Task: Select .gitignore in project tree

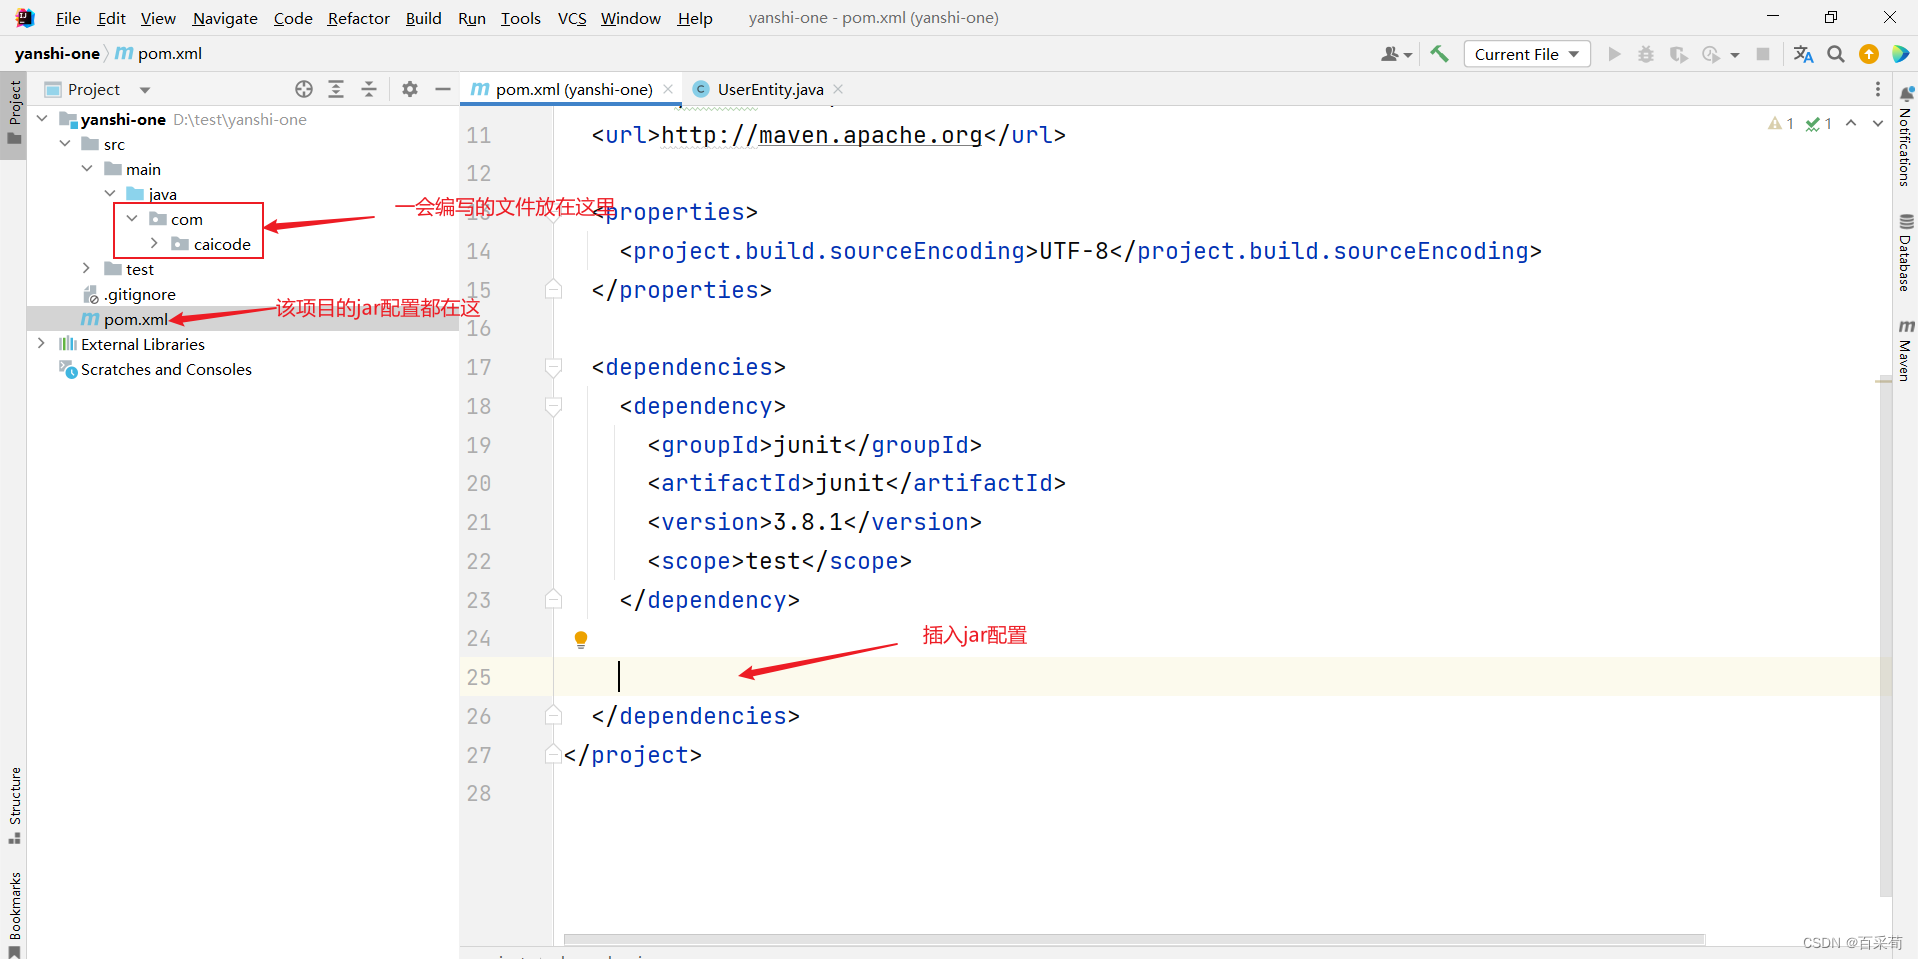Action: (x=140, y=294)
